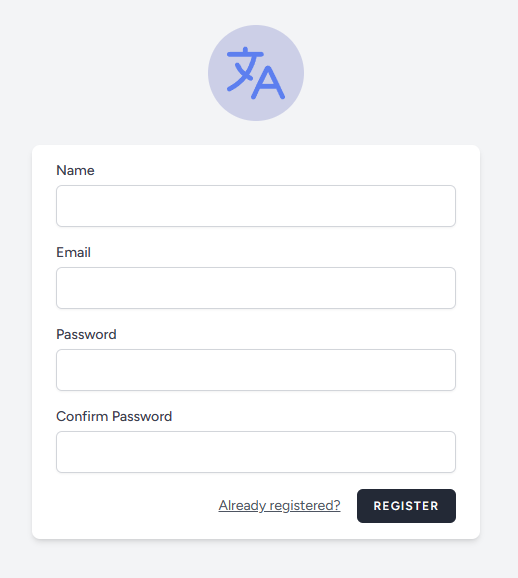Click the dark REGISTER button
This screenshot has width=518, height=578.
pos(406,506)
